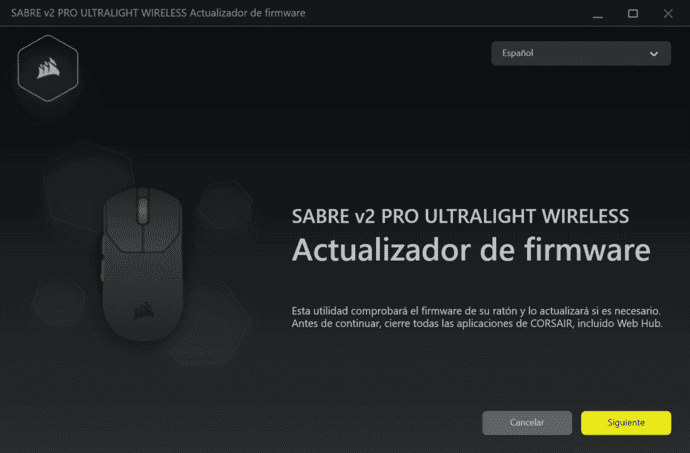Open the Español language dropdown

point(581,53)
